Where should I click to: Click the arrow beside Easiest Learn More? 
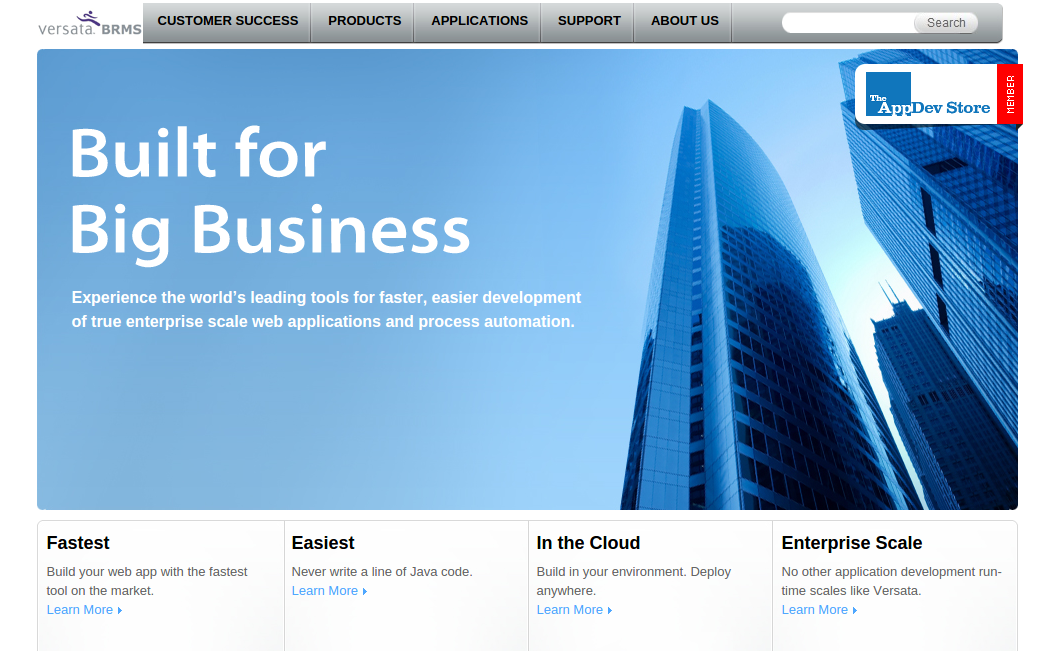tap(365, 592)
